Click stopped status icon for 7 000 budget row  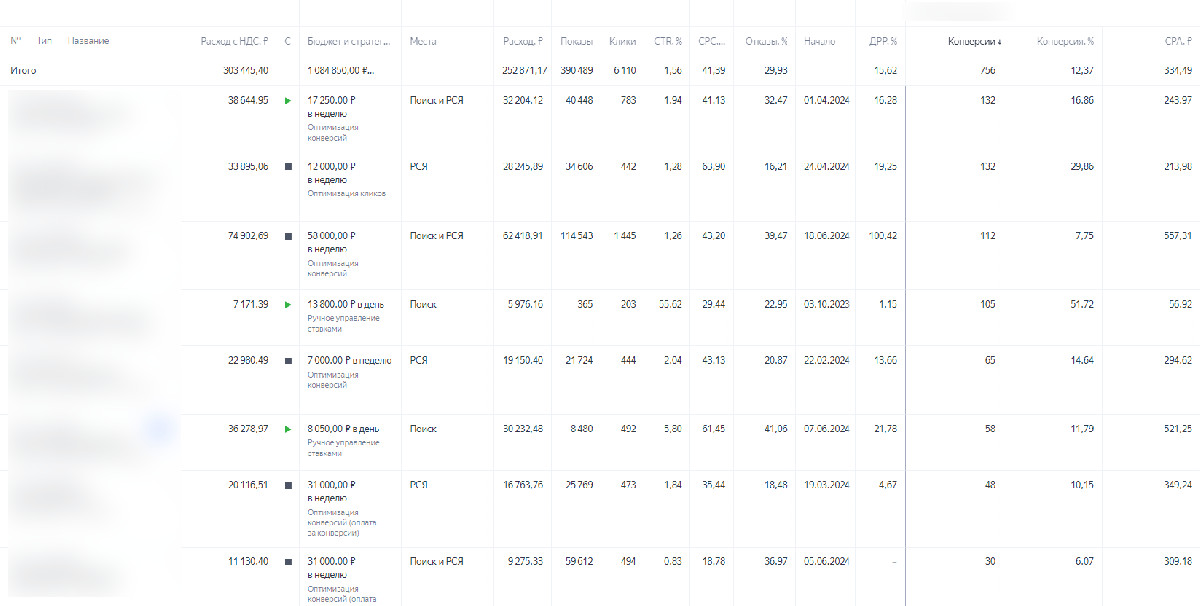click(288, 361)
